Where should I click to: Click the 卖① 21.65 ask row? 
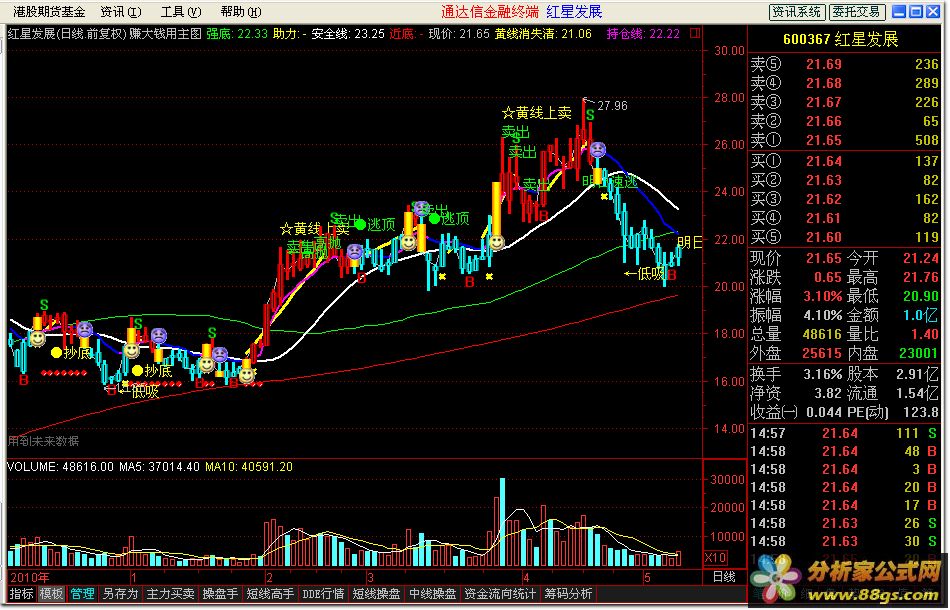click(x=845, y=140)
